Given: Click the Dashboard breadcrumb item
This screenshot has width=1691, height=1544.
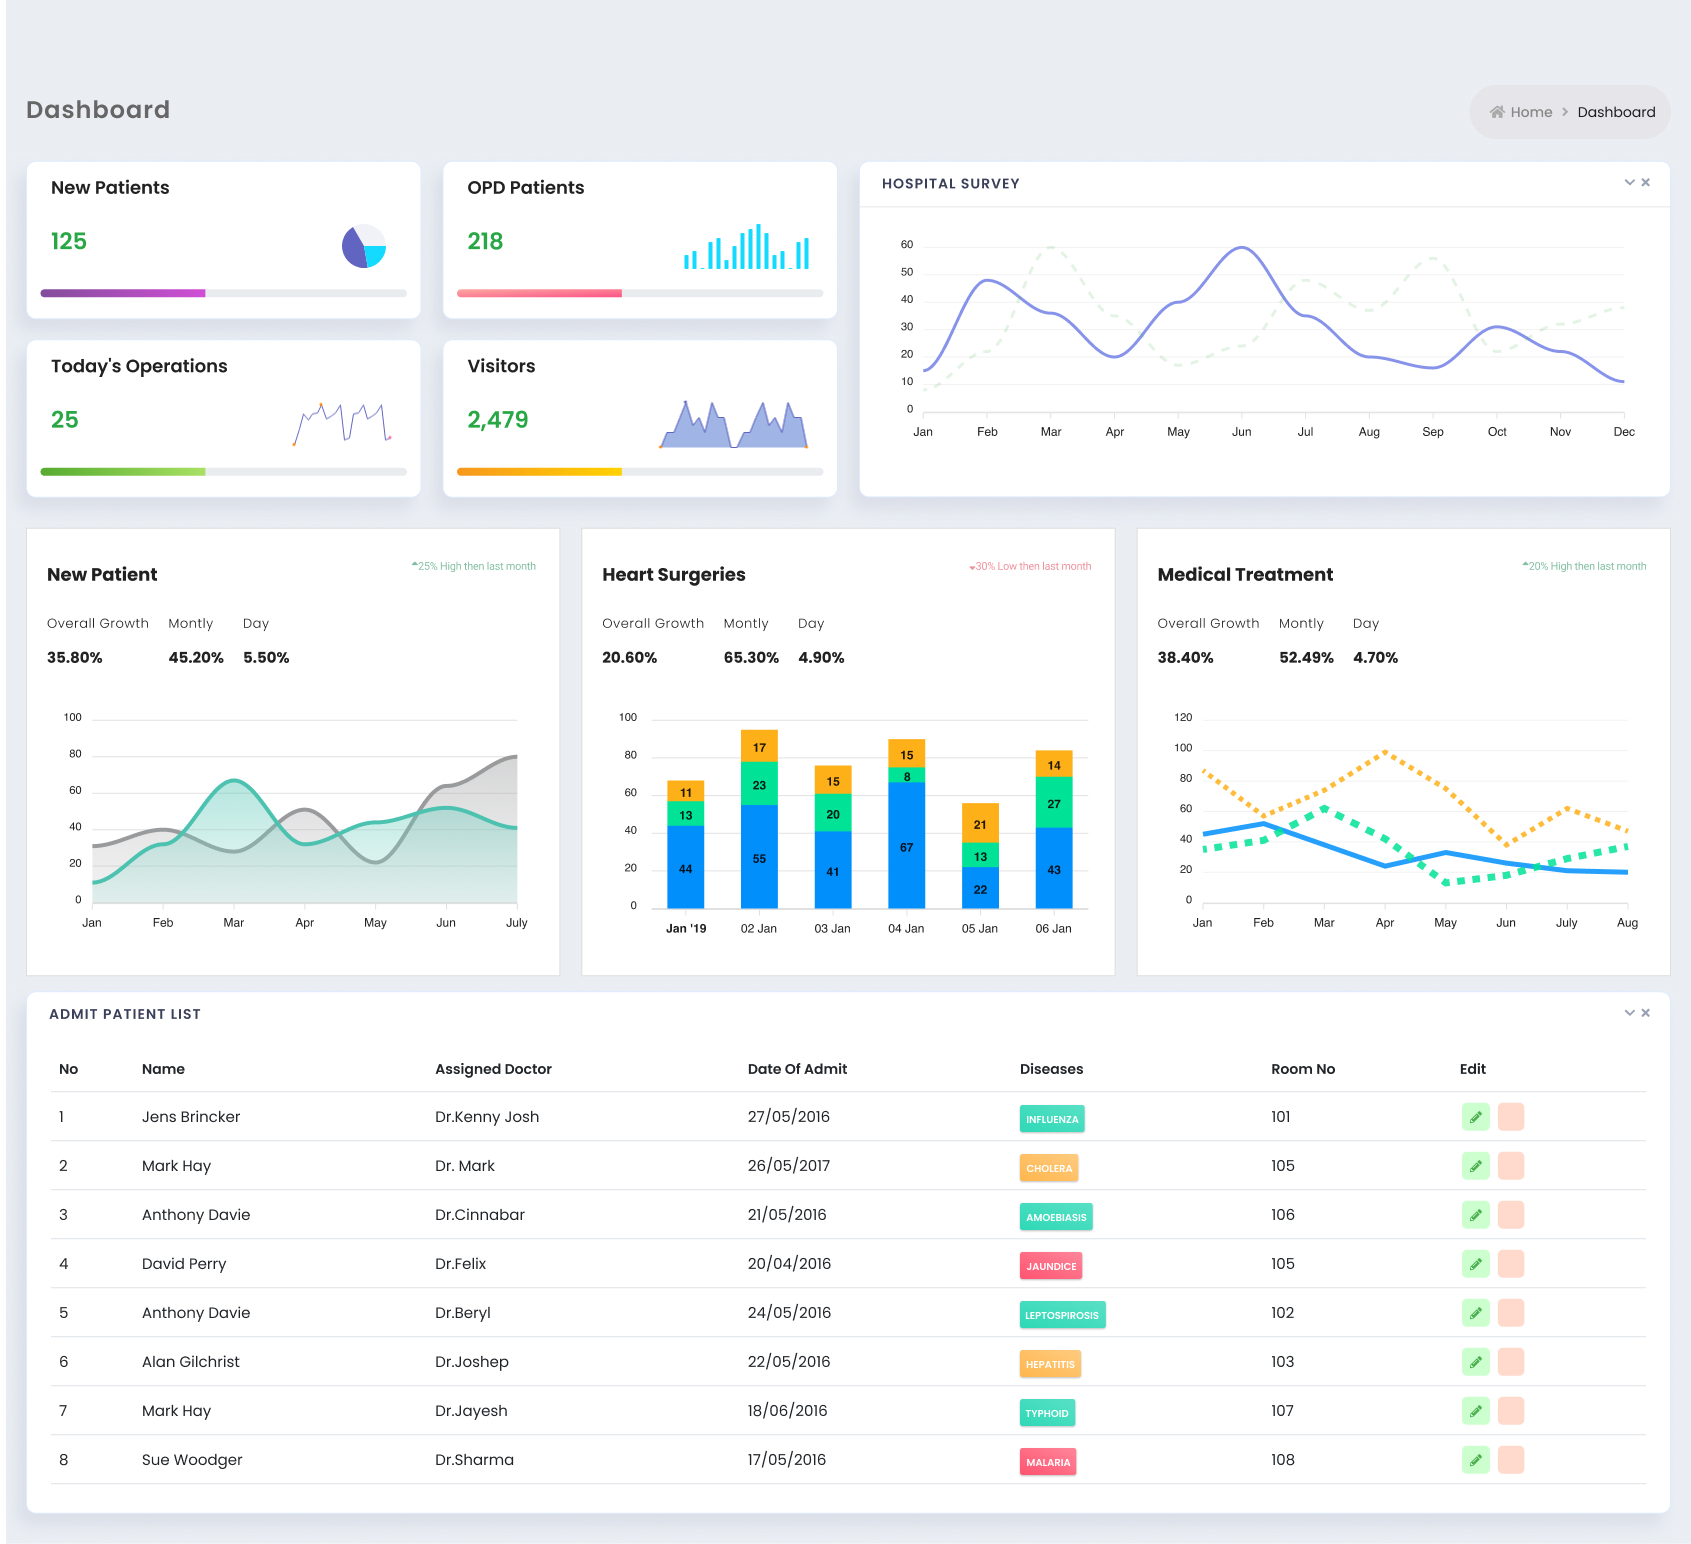Looking at the screenshot, I should click(x=1616, y=112).
